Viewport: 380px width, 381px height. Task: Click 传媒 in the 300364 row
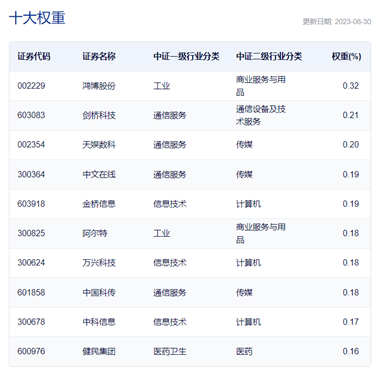(x=244, y=174)
